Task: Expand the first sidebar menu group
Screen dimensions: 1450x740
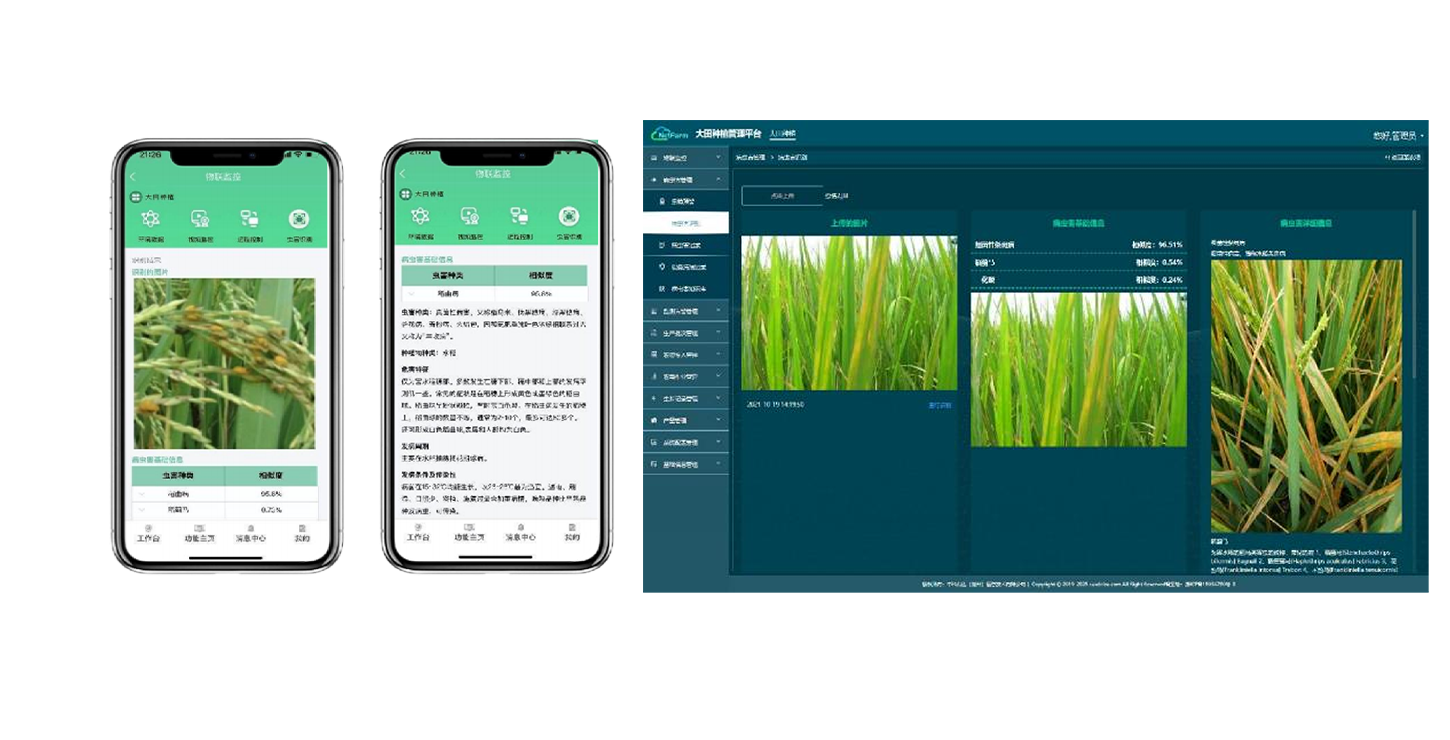Action: click(685, 158)
